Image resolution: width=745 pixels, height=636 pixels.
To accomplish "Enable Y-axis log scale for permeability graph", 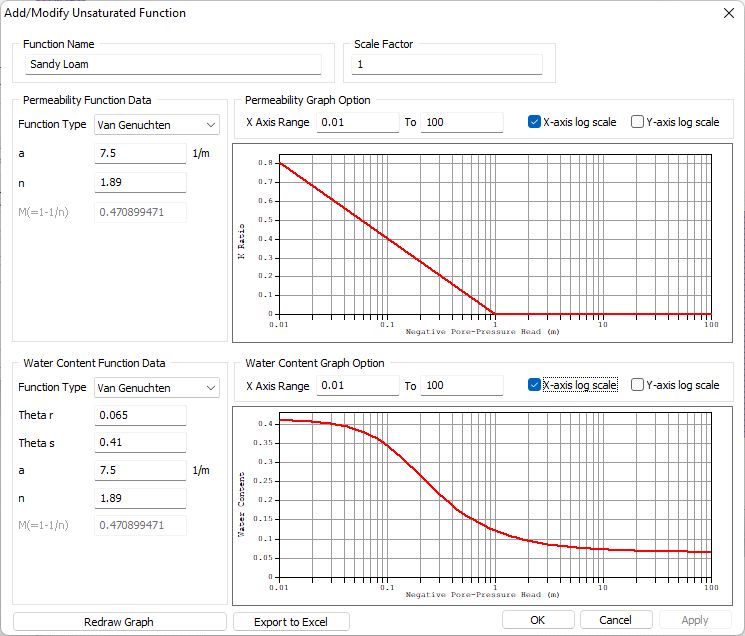I will pyautogui.click(x=638, y=122).
